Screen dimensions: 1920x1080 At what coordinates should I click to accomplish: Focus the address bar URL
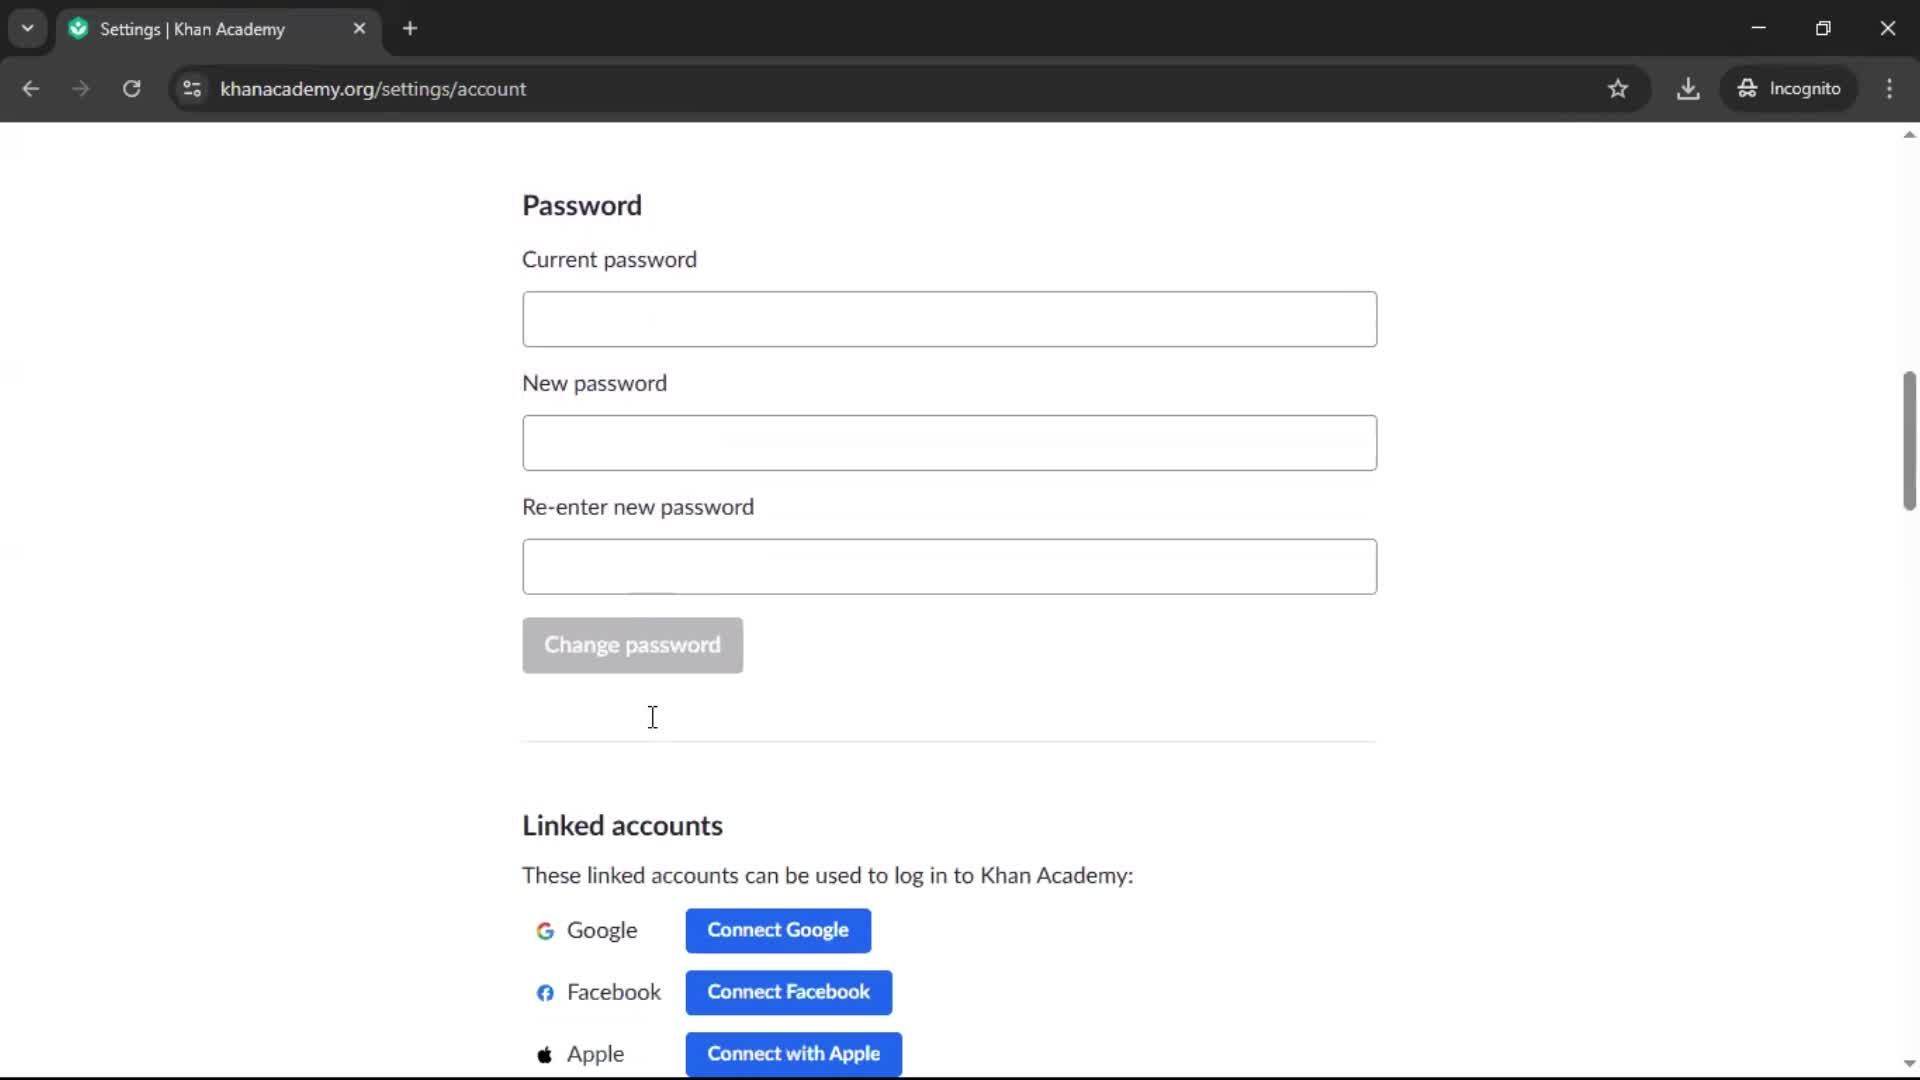click(373, 89)
